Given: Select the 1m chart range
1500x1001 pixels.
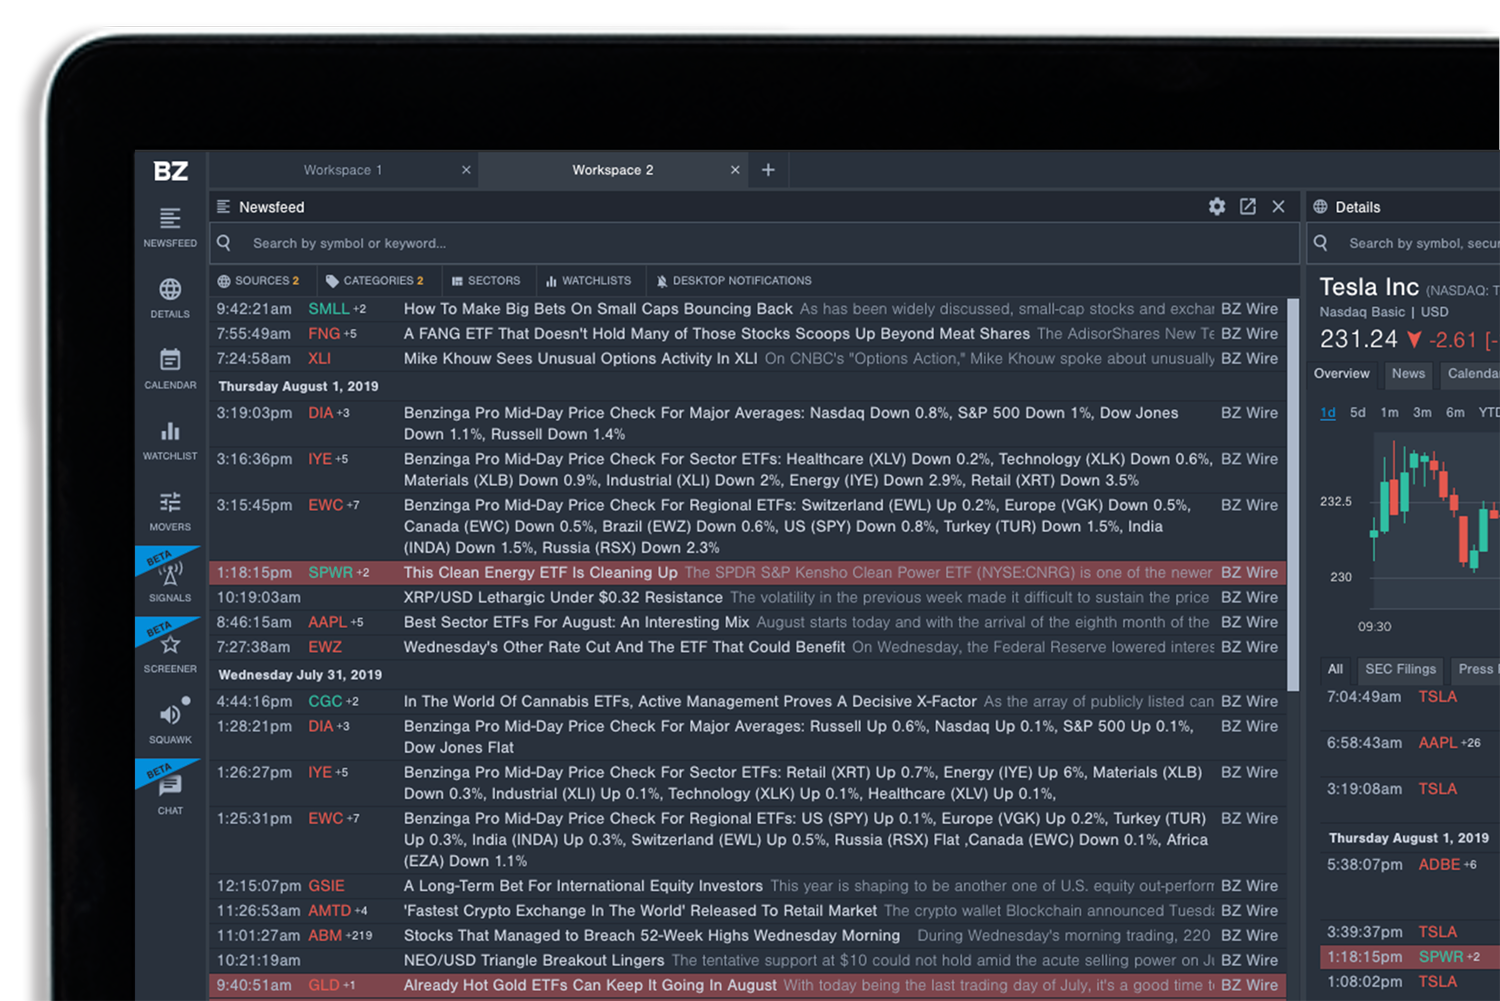Looking at the screenshot, I should [1389, 412].
